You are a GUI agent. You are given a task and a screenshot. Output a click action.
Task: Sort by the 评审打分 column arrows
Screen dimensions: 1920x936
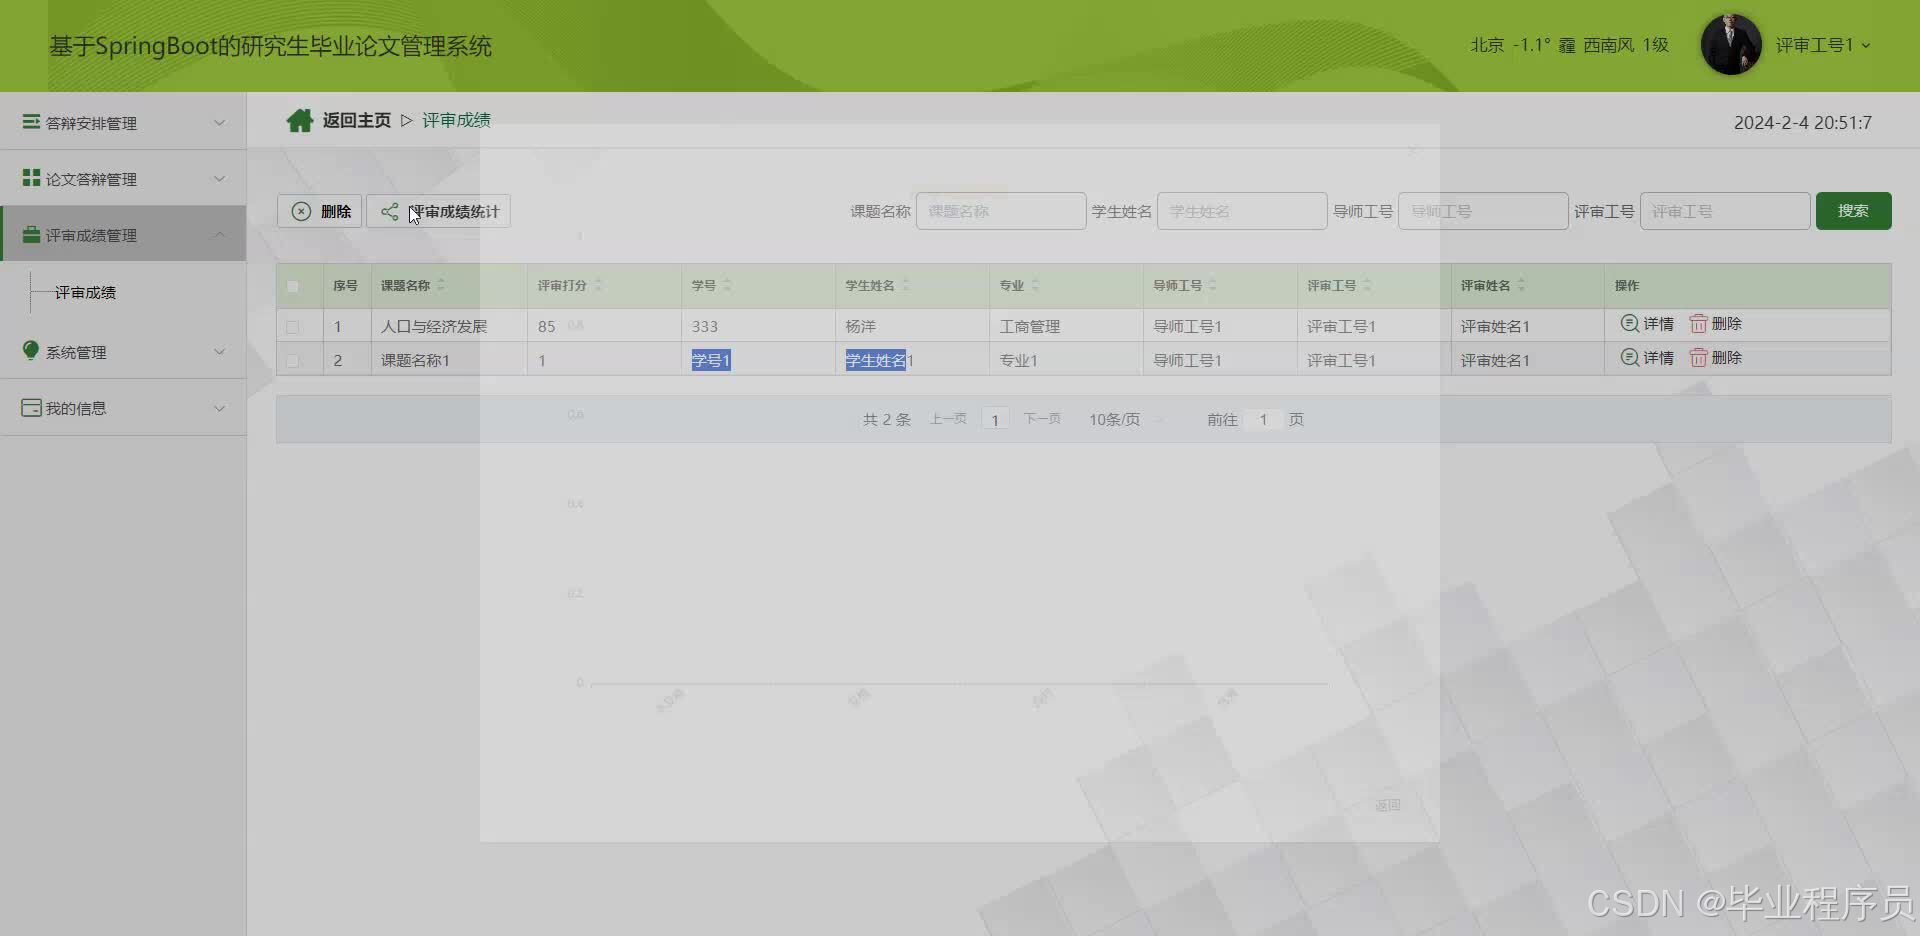(598, 285)
